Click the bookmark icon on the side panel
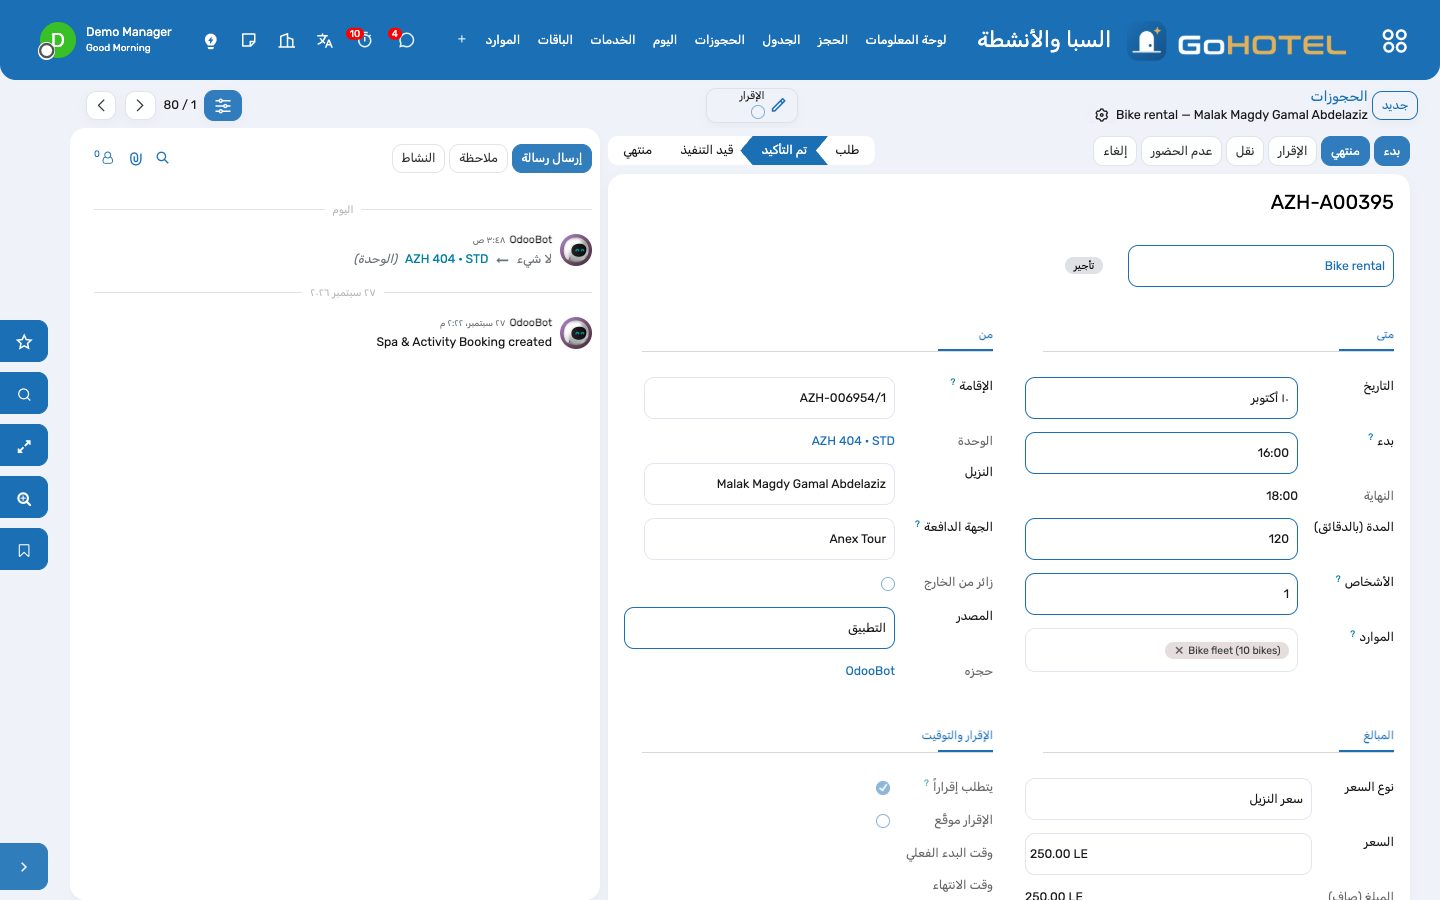 [x=24, y=549]
